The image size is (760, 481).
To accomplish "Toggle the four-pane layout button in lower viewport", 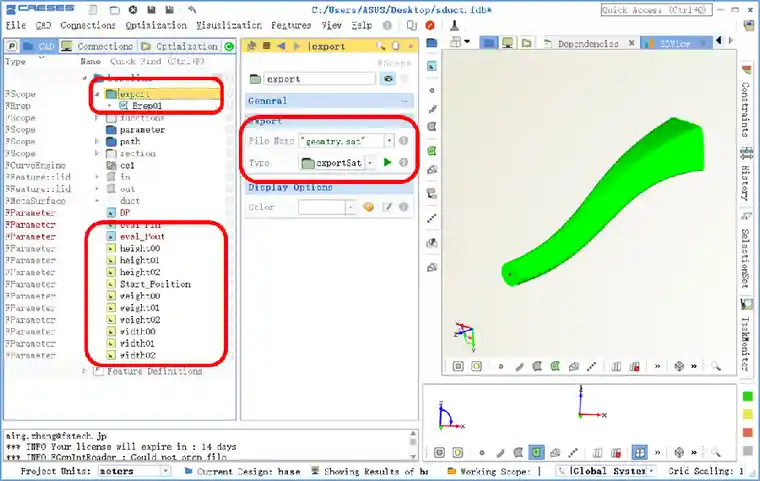I will (x=640, y=453).
